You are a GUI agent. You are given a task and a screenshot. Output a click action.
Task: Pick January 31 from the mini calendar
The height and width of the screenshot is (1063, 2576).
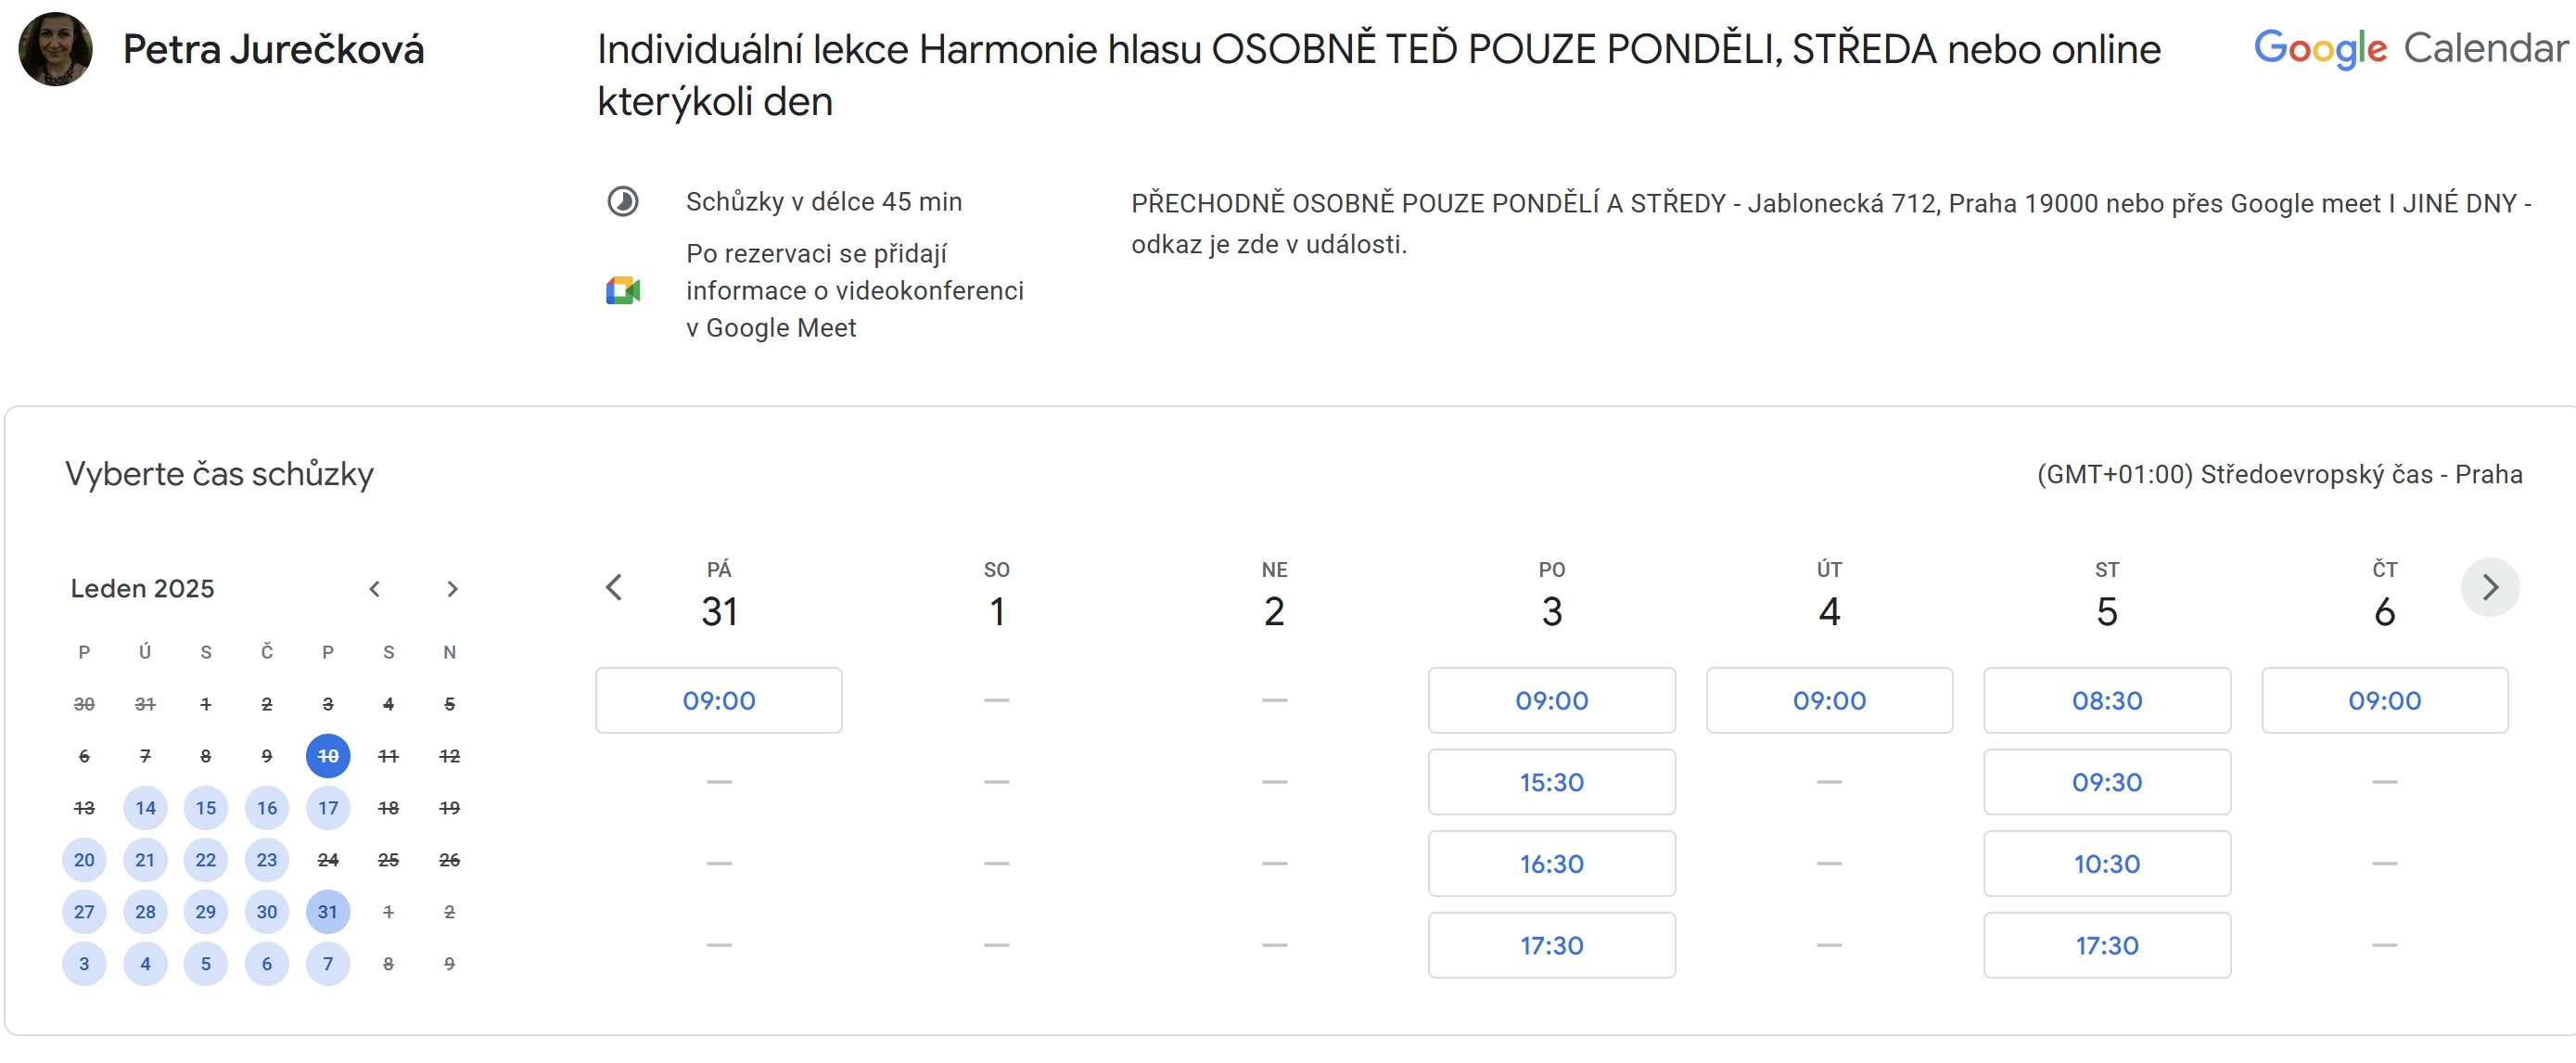pos(328,911)
